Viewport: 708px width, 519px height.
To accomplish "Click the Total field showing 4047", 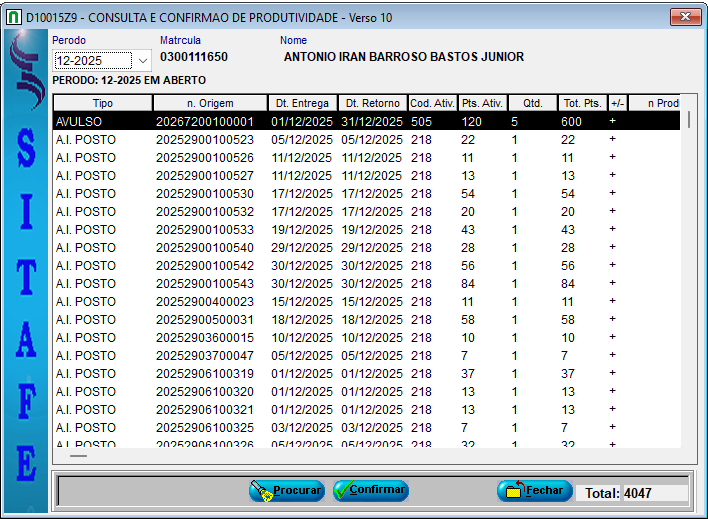I will click(654, 493).
